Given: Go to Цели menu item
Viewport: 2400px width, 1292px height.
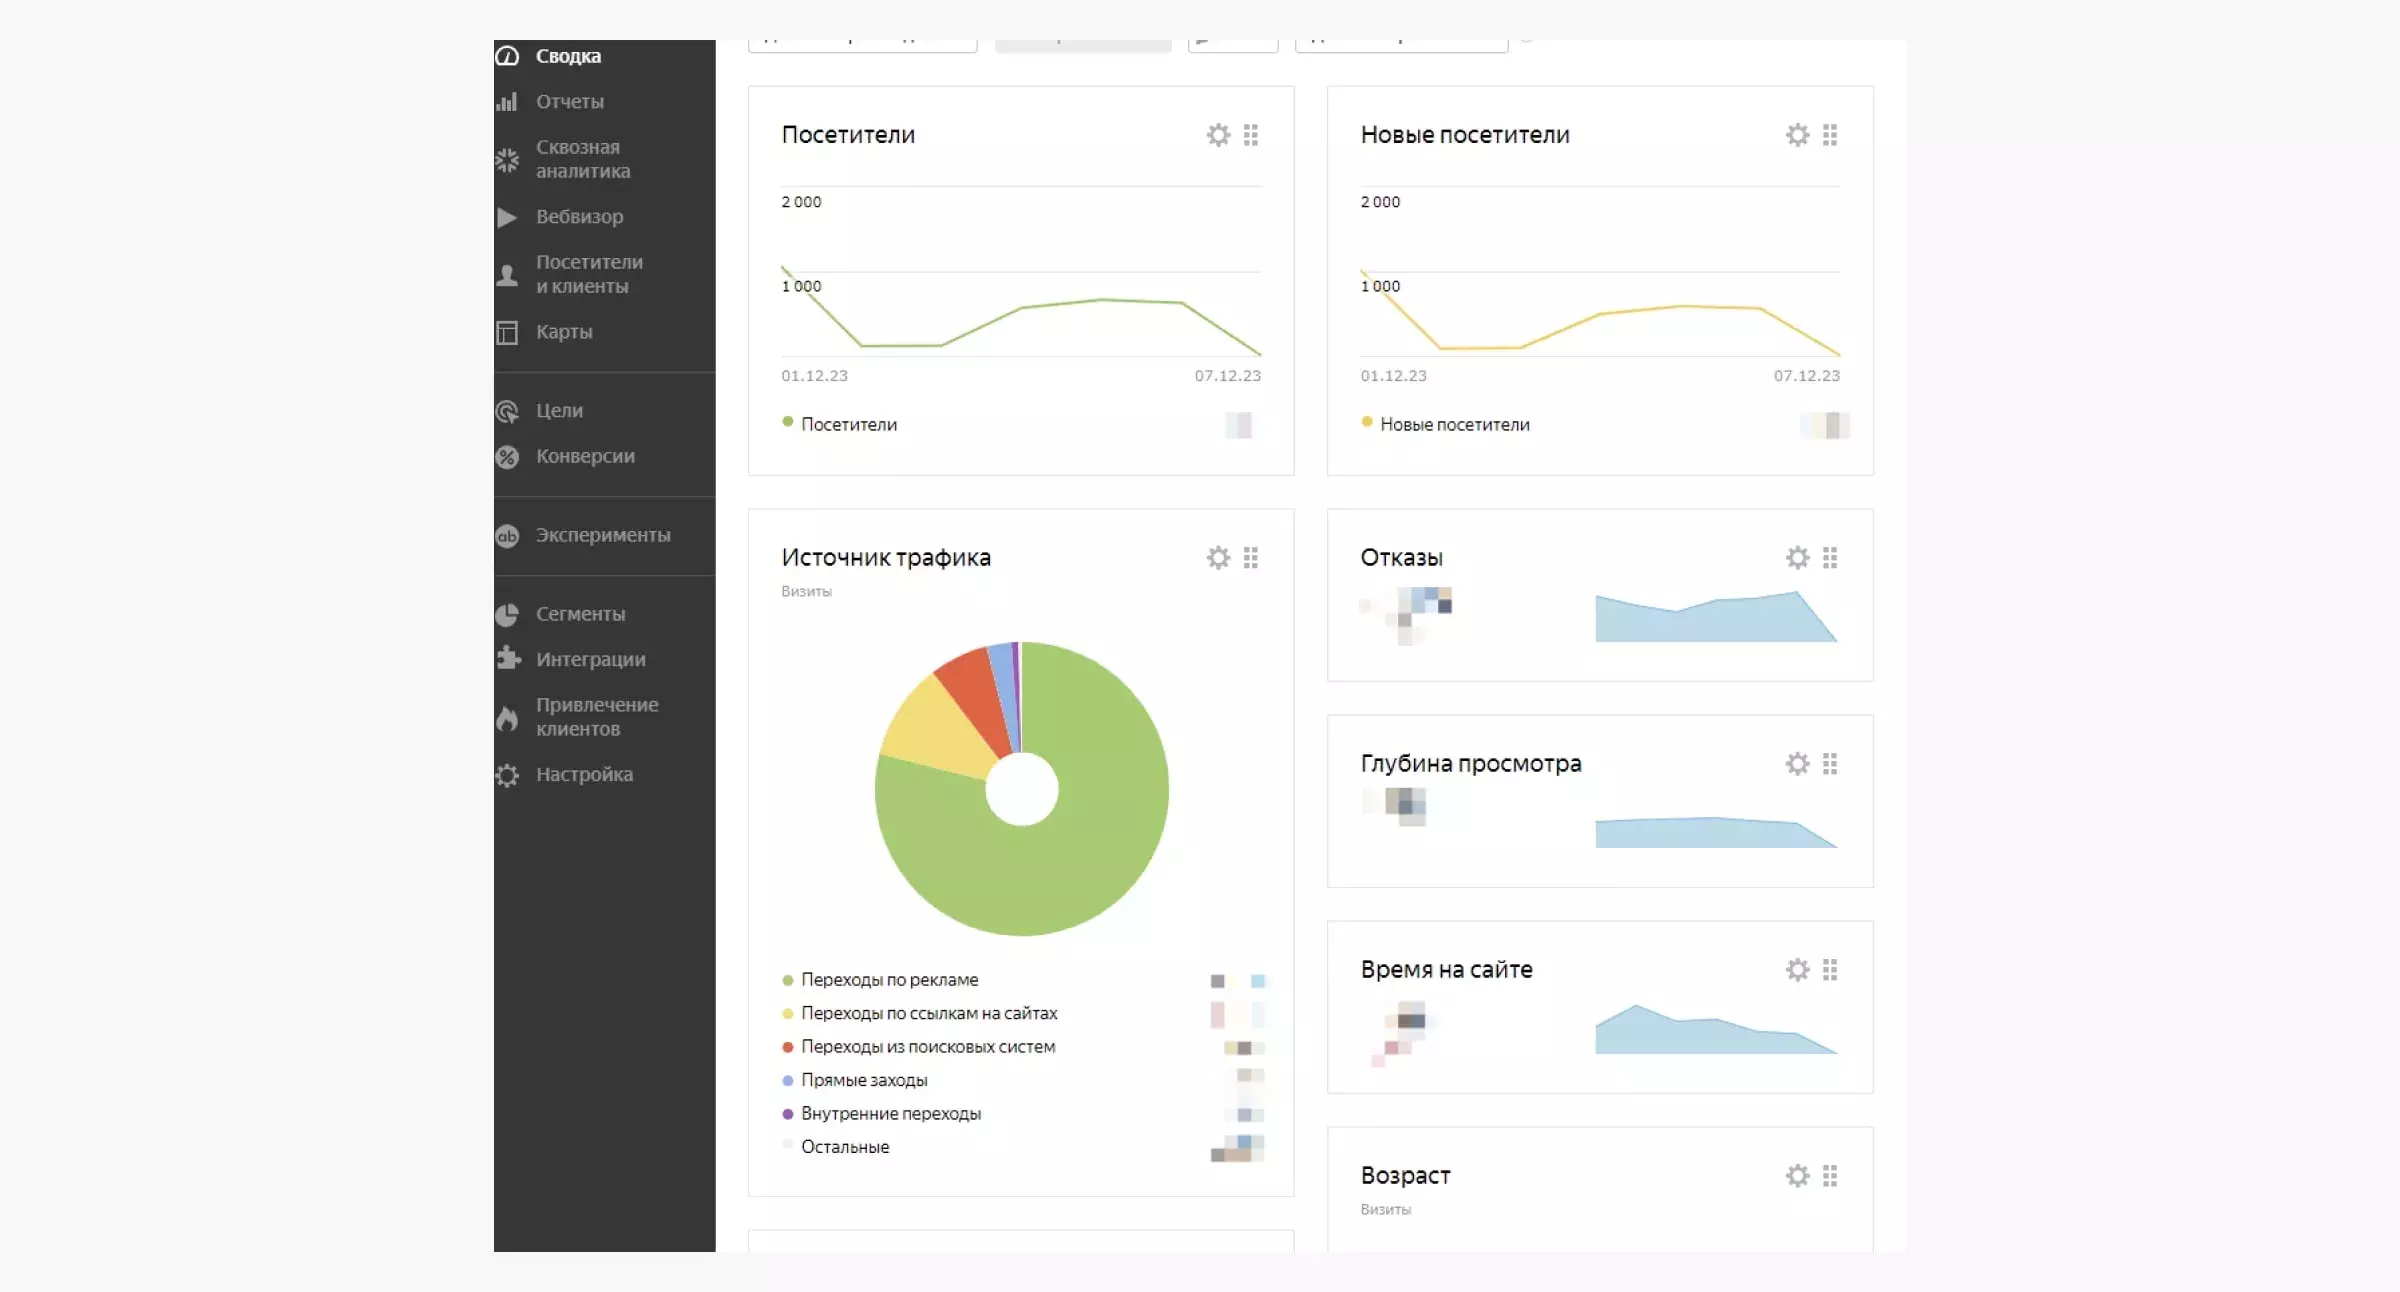Looking at the screenshot, I should click(x=558, y=411).
